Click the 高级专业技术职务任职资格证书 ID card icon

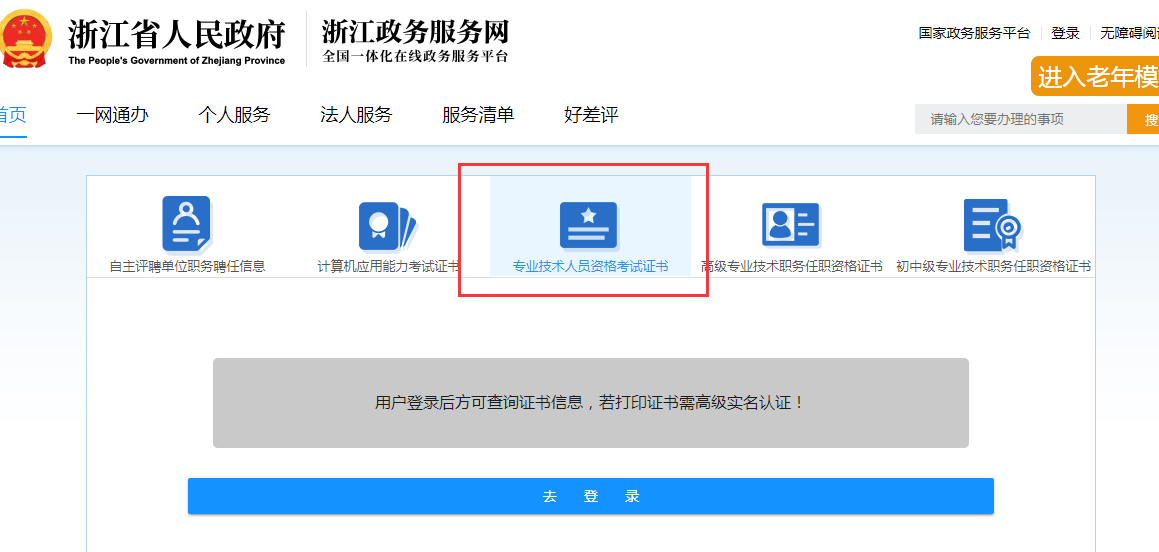click(791, 224)
